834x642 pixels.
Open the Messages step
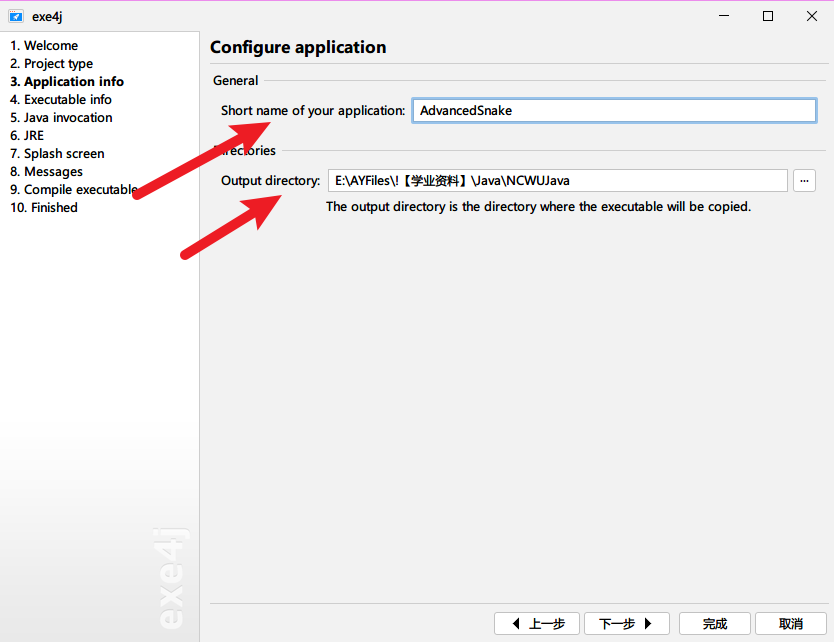pos(46,172)
